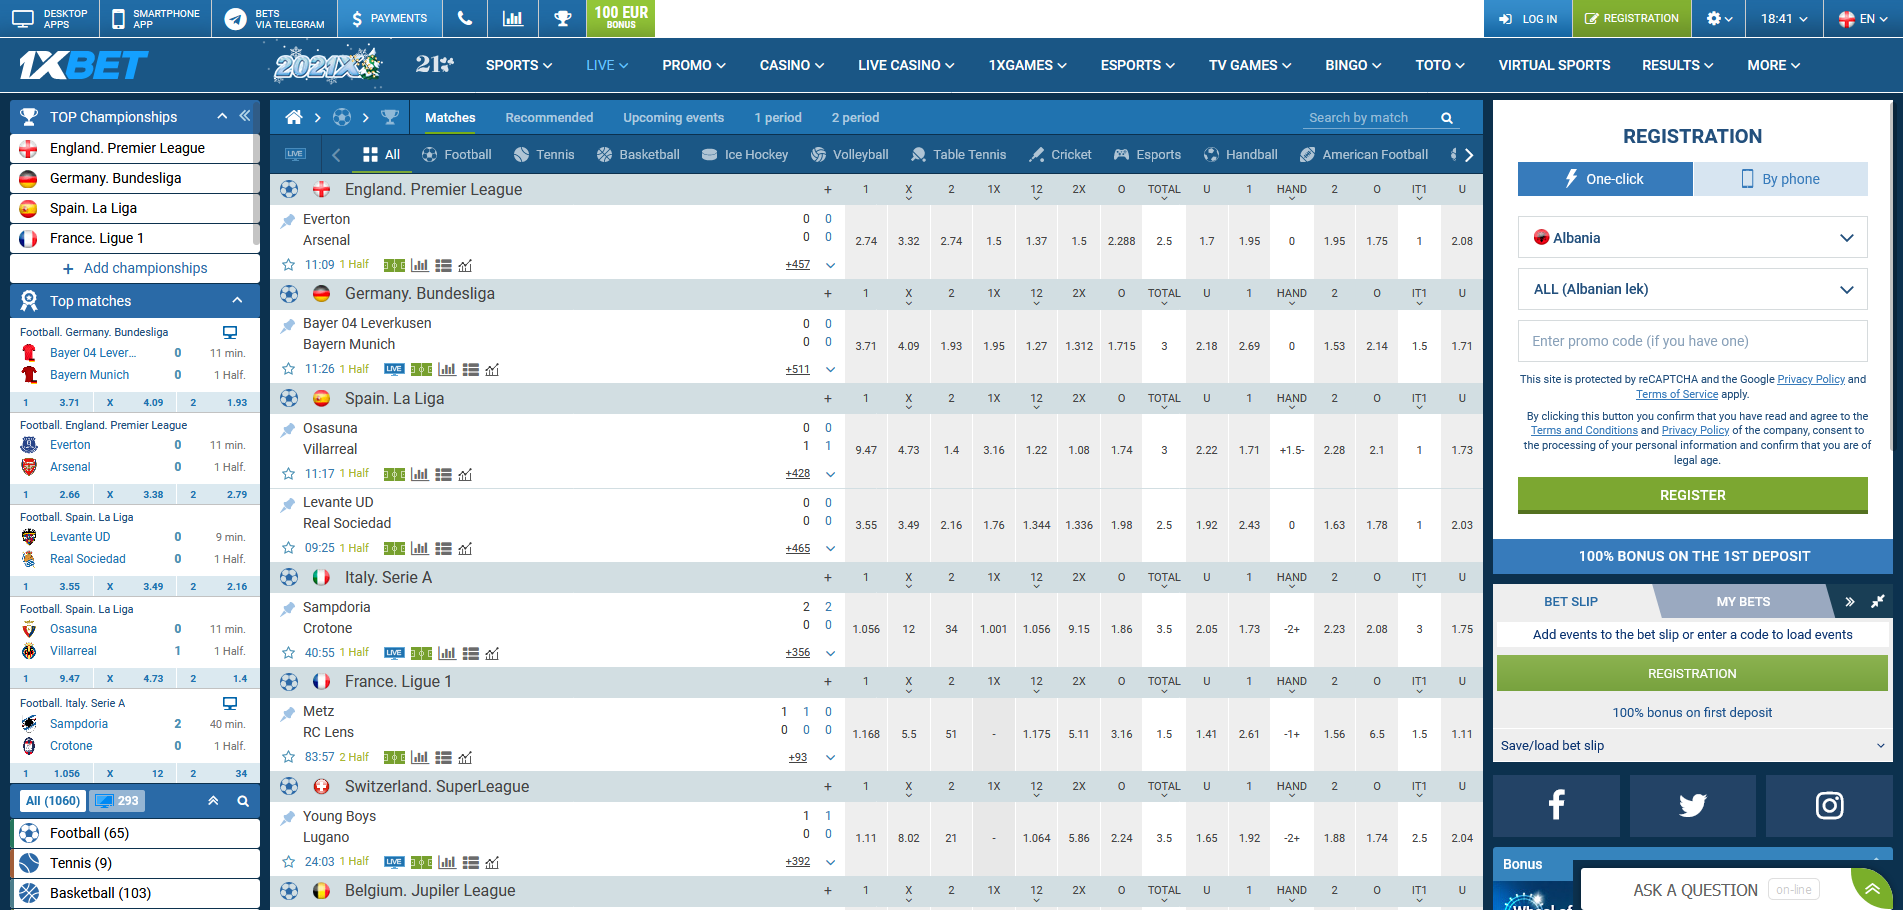Screen dimensions: 1903x910
Task: Click 100% bonus on first deposit link
Action: pos(1692,713)
